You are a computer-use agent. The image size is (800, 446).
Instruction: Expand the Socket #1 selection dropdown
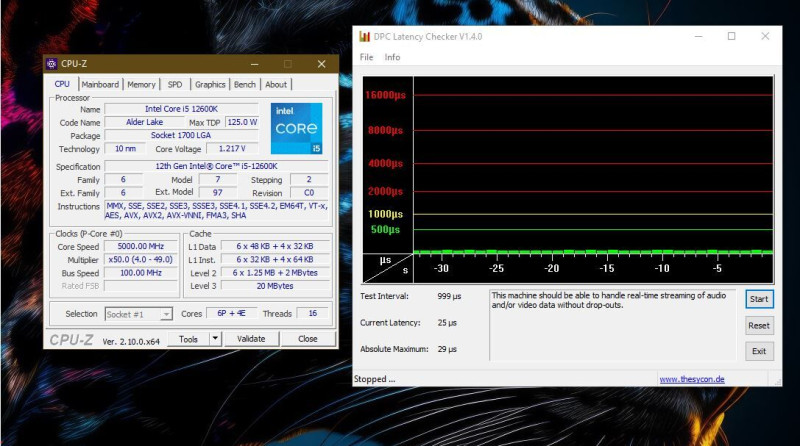[x=166, y=314]
